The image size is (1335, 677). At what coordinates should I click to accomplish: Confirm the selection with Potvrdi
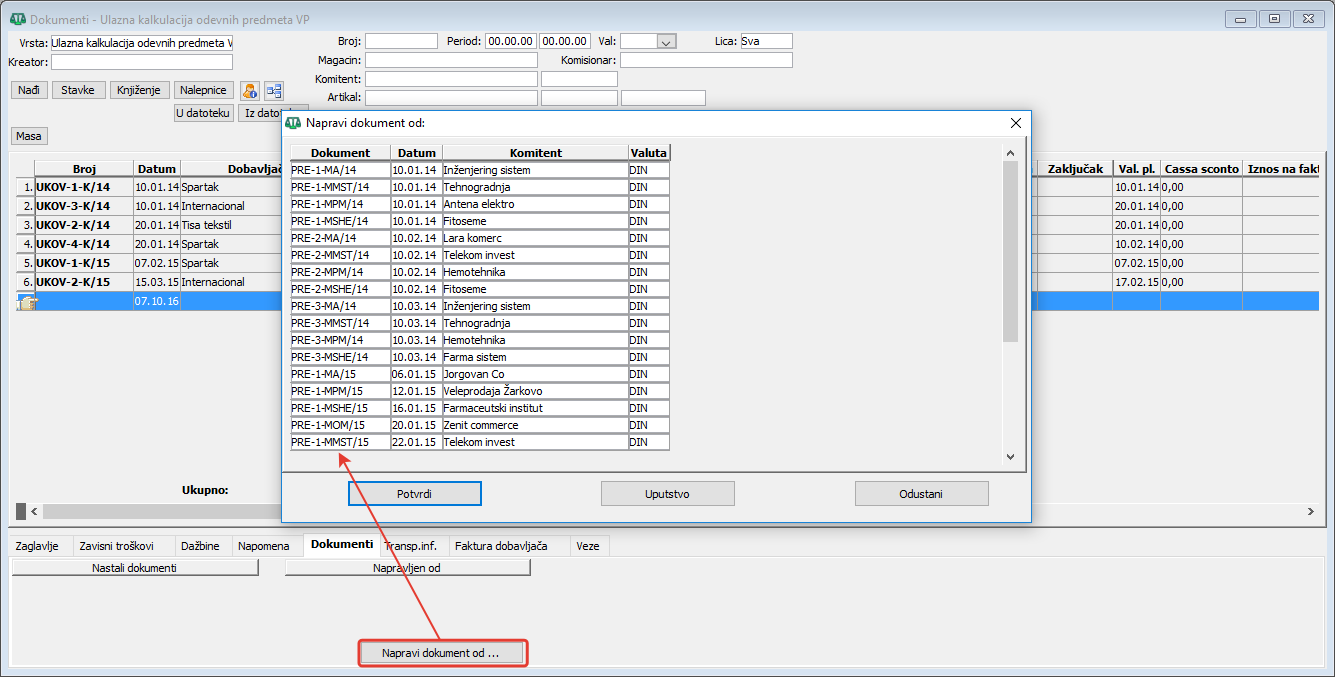point(415,494)
